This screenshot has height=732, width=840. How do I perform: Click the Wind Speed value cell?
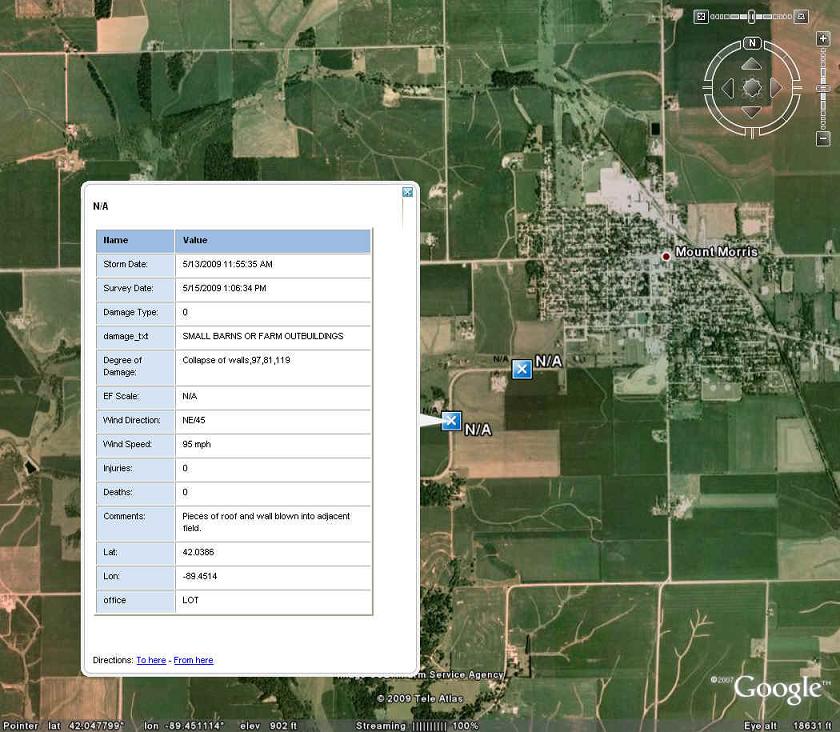(272, 444)
